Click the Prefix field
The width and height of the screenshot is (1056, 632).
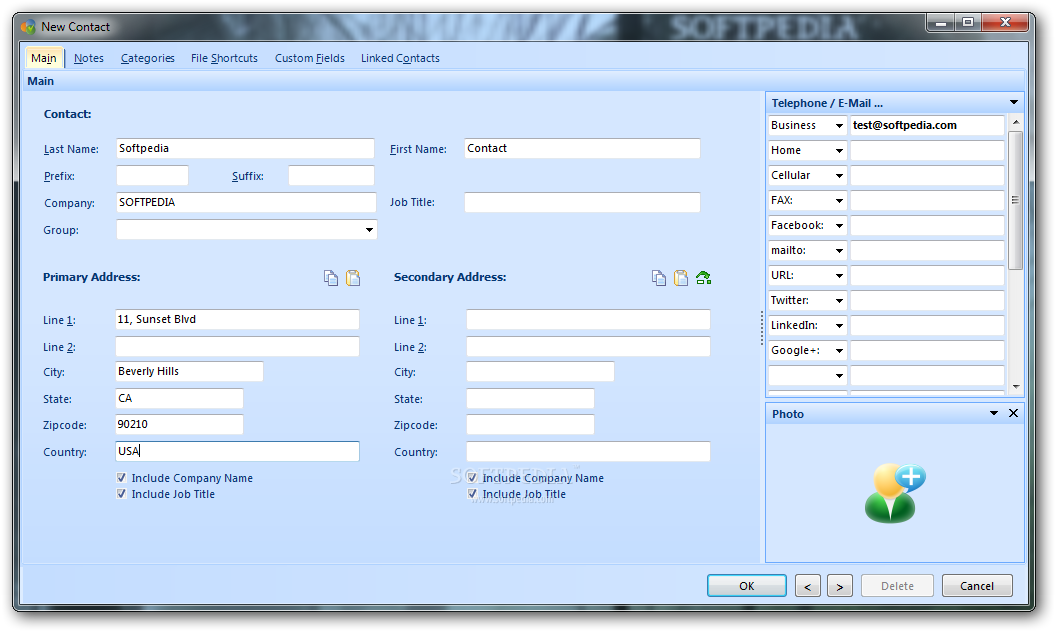pyautogui.click(x=152, y=176)
